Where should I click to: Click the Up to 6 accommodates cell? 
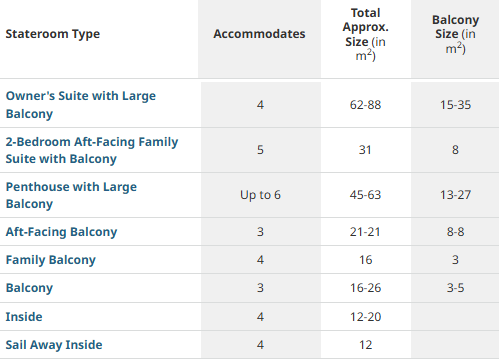point(260,195)
